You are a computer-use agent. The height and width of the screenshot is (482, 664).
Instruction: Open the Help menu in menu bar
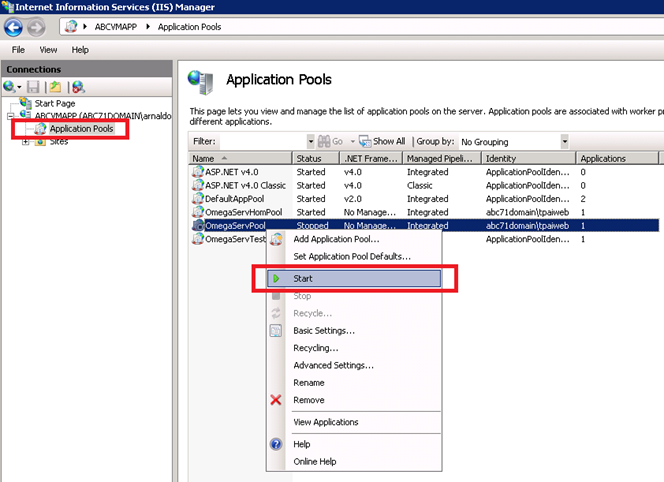click(80, 50)
